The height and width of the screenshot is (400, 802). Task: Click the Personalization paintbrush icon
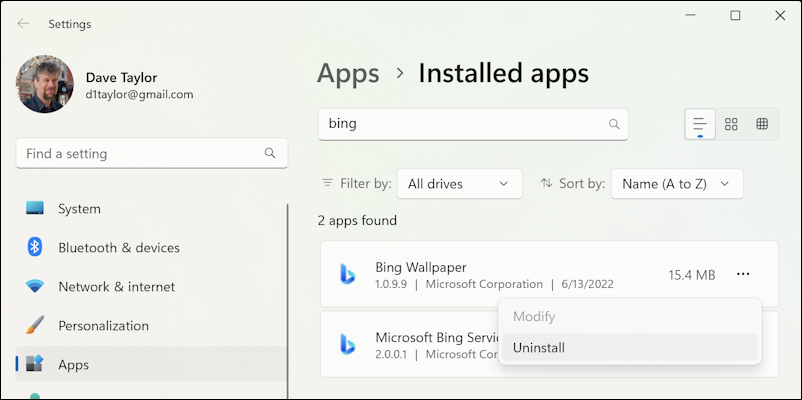35,325
